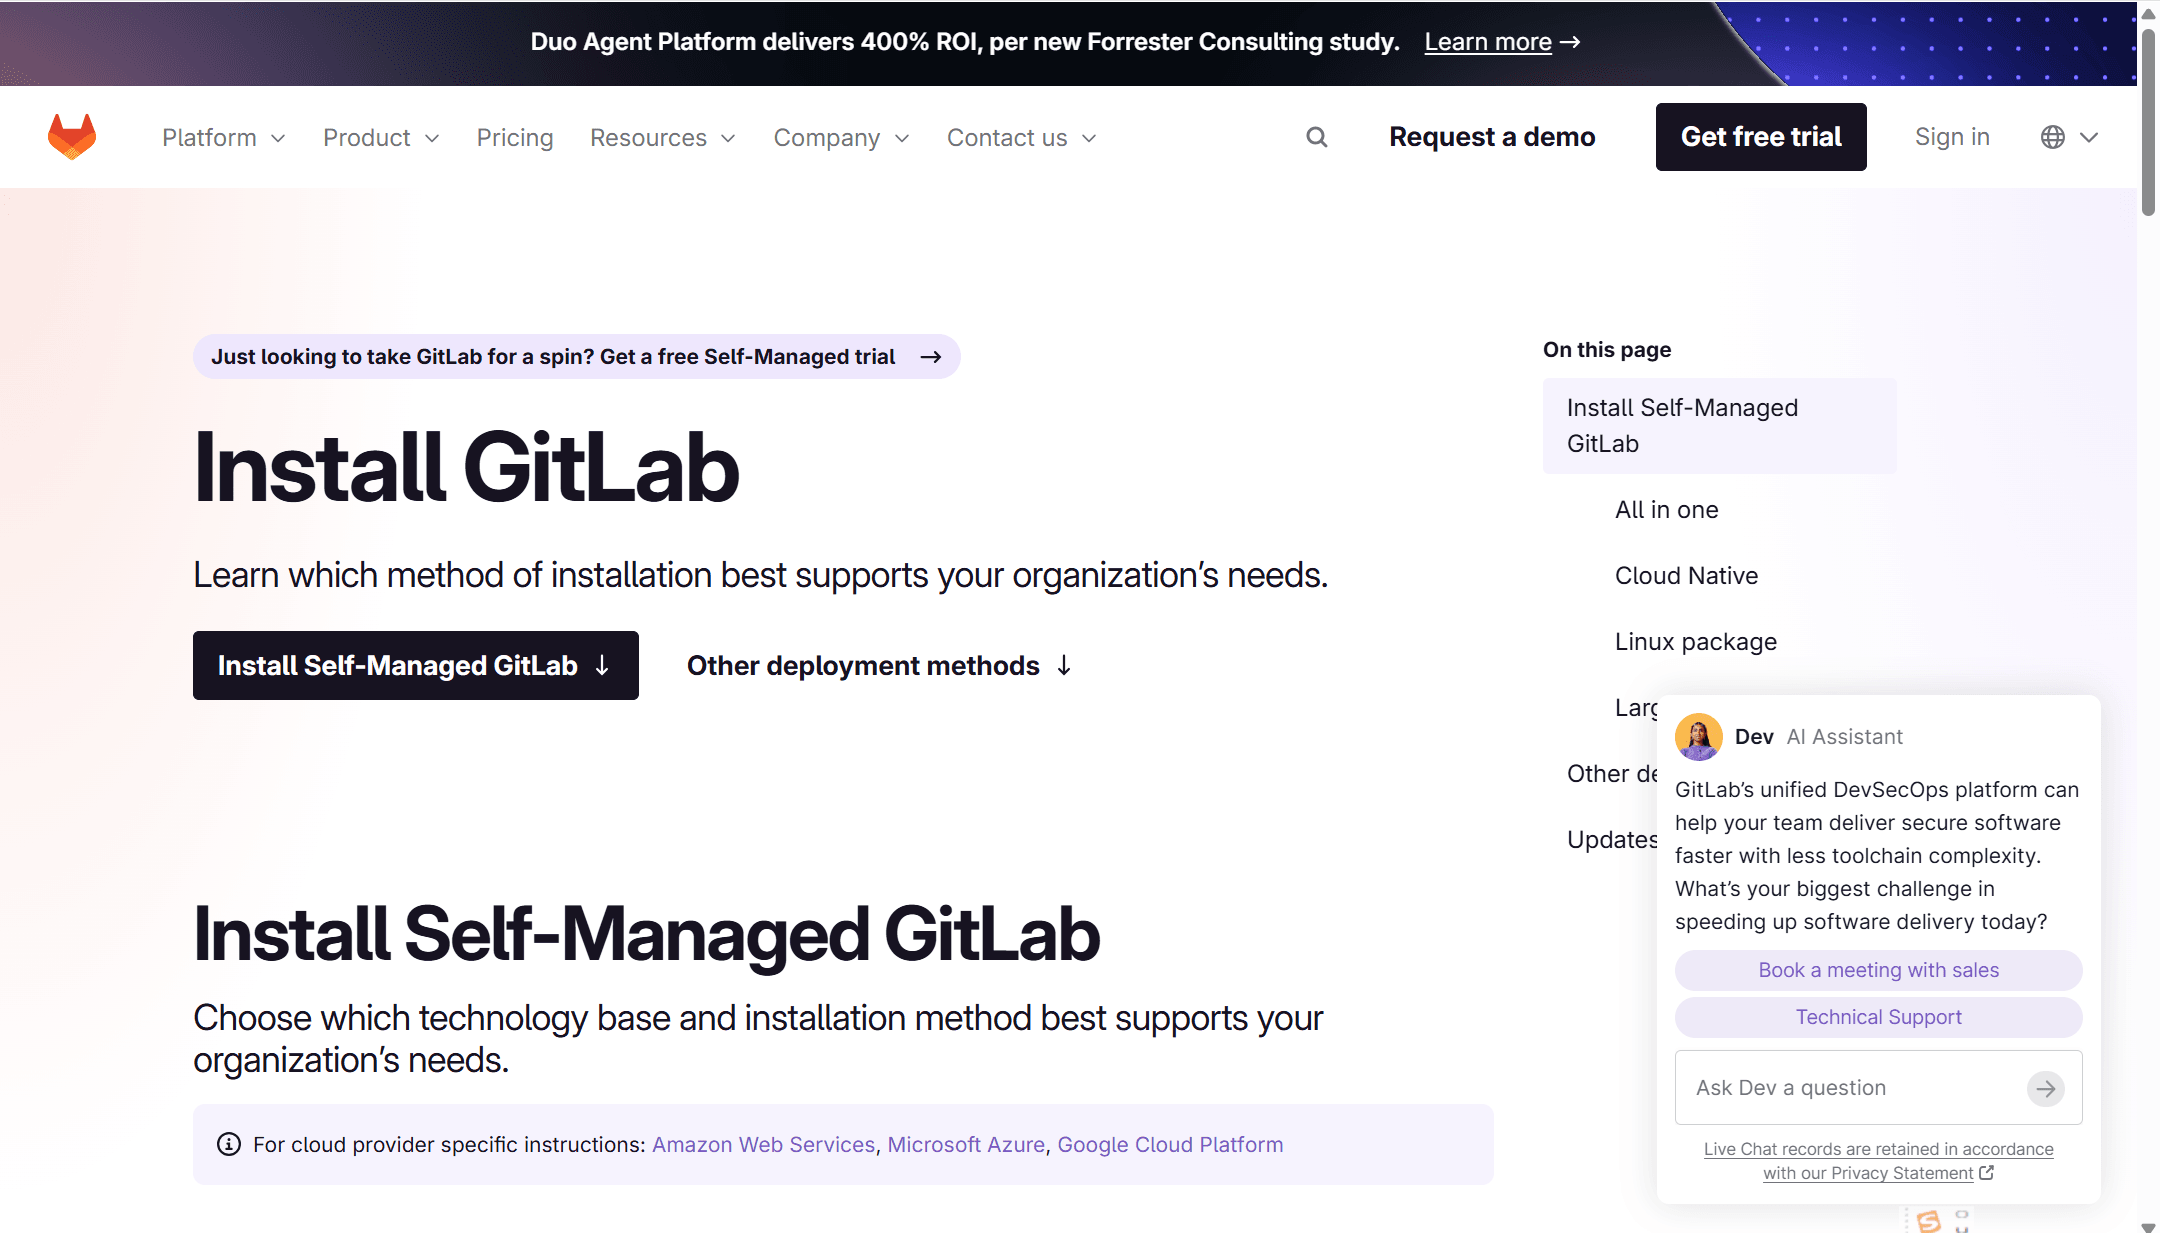The width and height of the screenshot is (2160, 1233).
Task: Open Live Chat Privacy Statement link
Action: pos(1879,1161)
